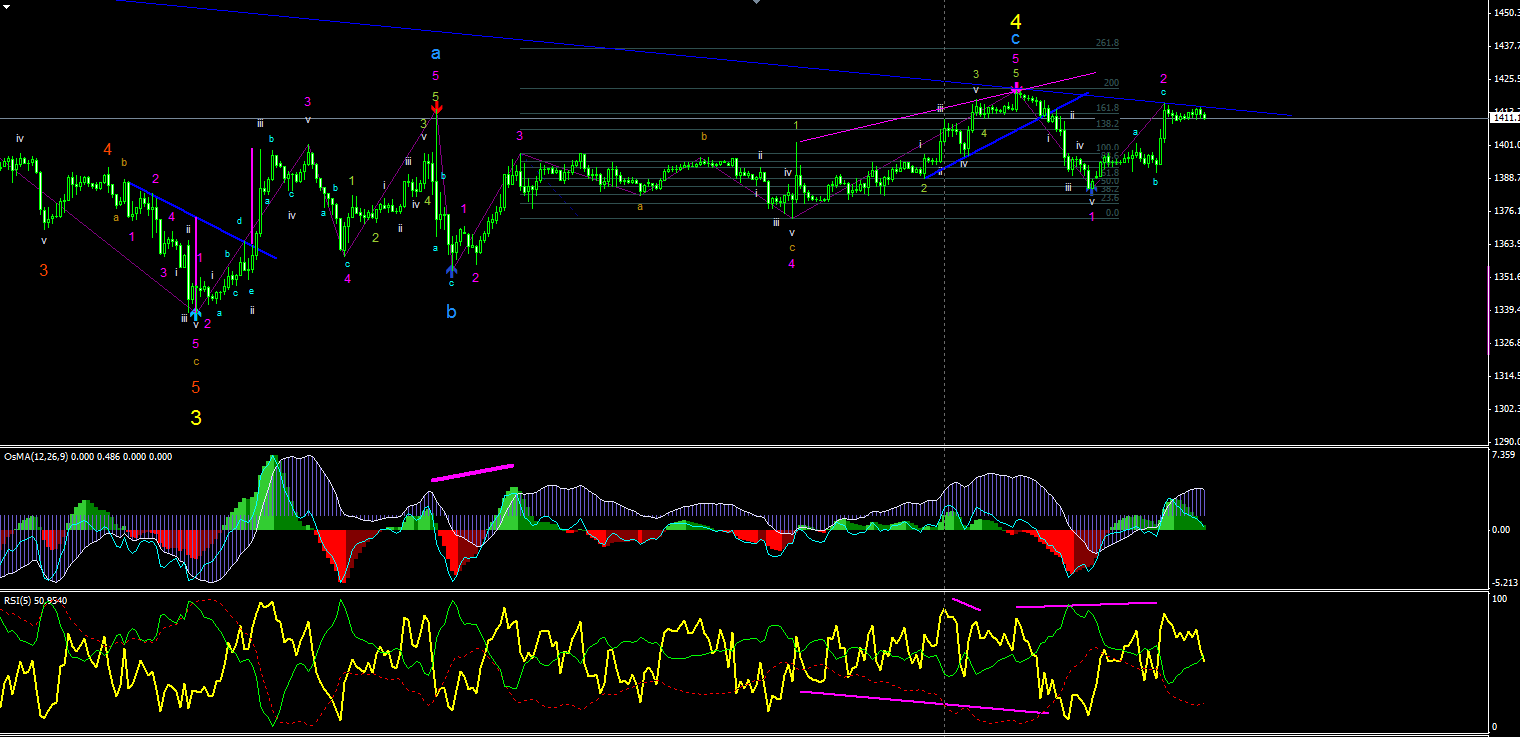Click the white horizontal current-price line
Viewport: 1520px width, 737px height.
coord(744,119)
